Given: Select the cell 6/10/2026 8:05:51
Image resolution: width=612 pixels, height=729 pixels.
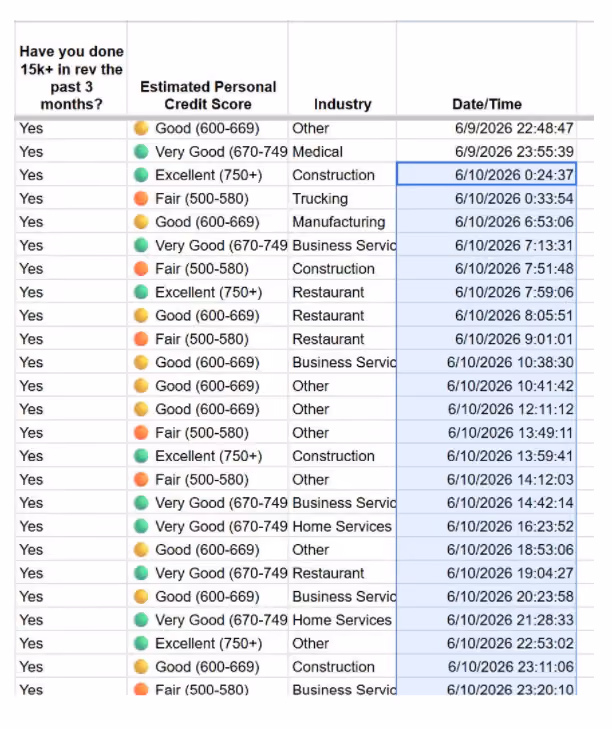Looking at the screenshot, I should pyautogui.click(x=486, y=315).
